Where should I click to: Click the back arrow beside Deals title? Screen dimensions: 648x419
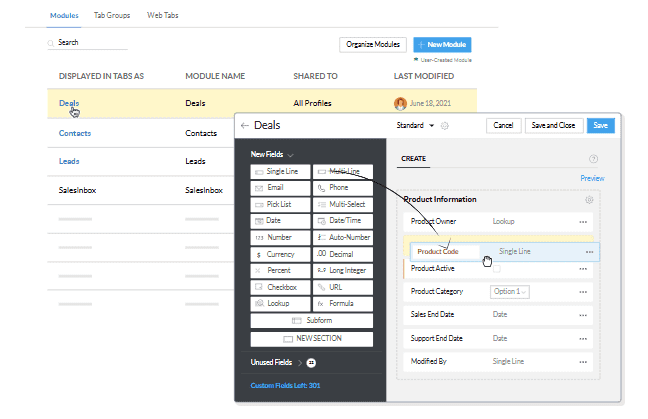245,126
